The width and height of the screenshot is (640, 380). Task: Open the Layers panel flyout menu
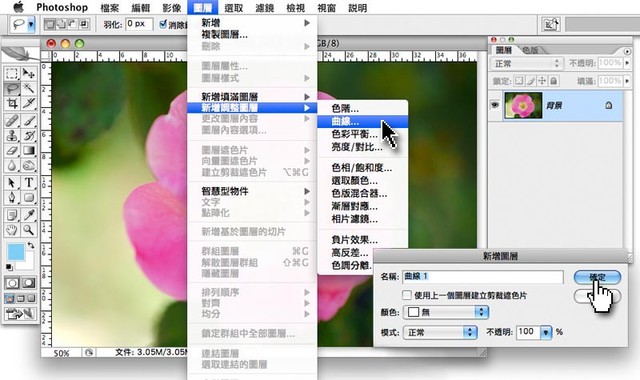pos(627,51)
